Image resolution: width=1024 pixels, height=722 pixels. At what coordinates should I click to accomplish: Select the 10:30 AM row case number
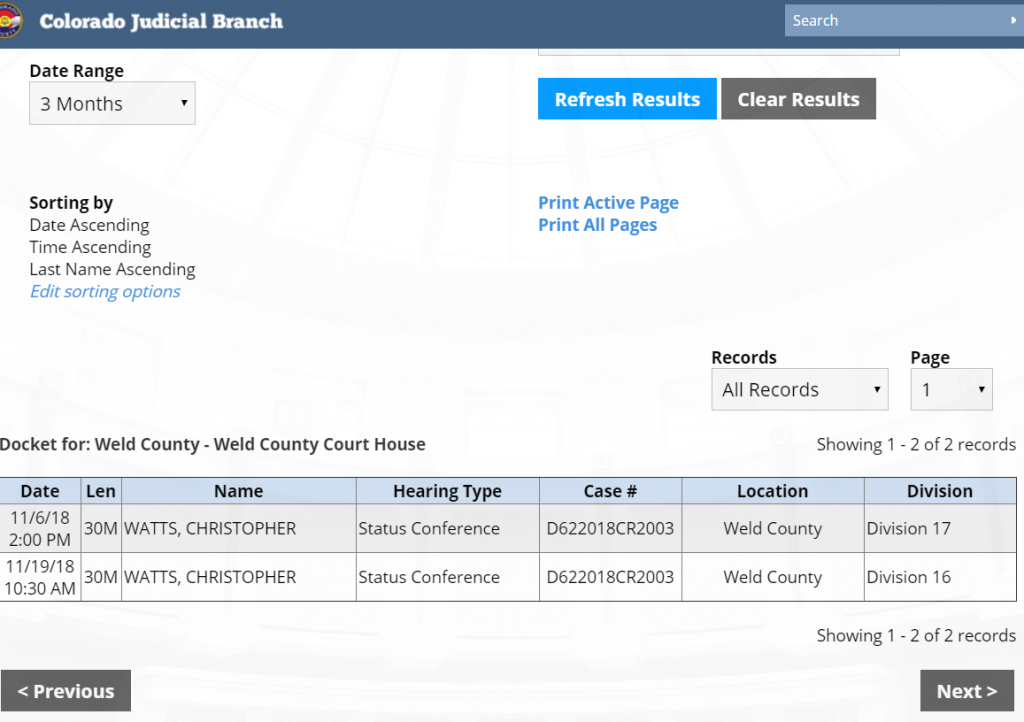pos(610,577)
